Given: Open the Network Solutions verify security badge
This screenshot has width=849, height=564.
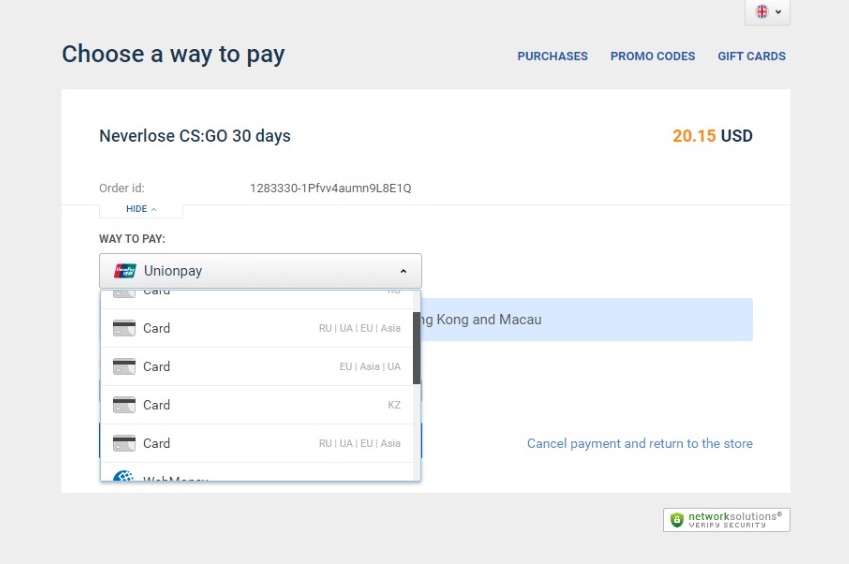Looking at the screenshot, I should click(726, 520).
